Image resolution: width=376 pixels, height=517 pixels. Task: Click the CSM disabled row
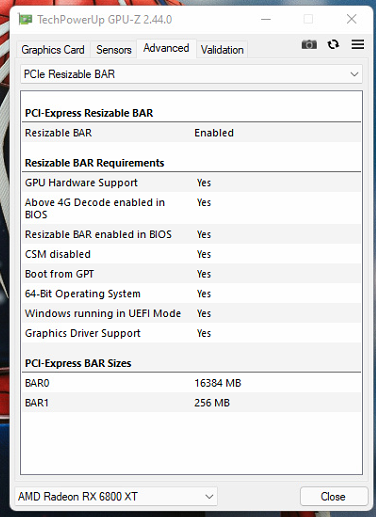191,254
